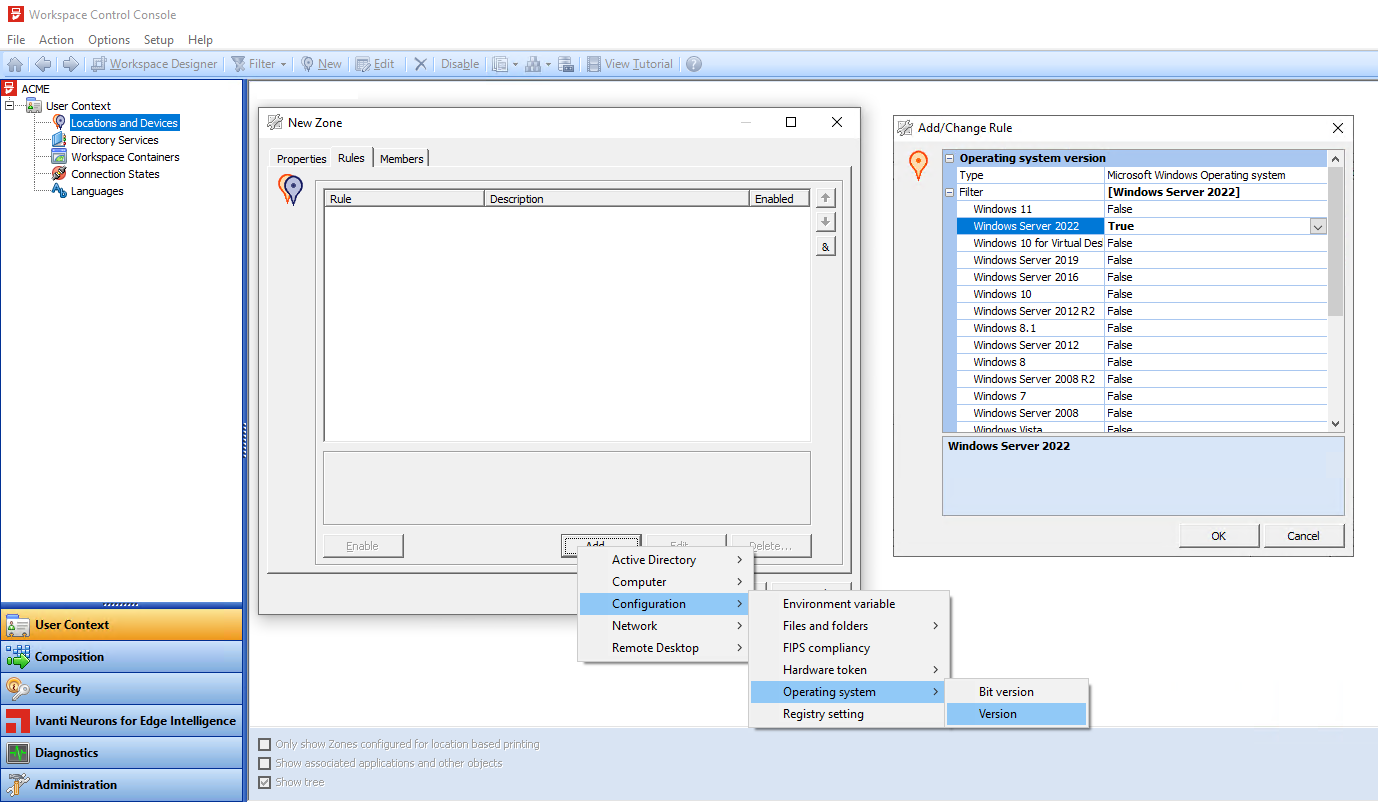Collapse Operating system version section
The width and height of the screenshot is (1378, 802).
pos(950,158)
